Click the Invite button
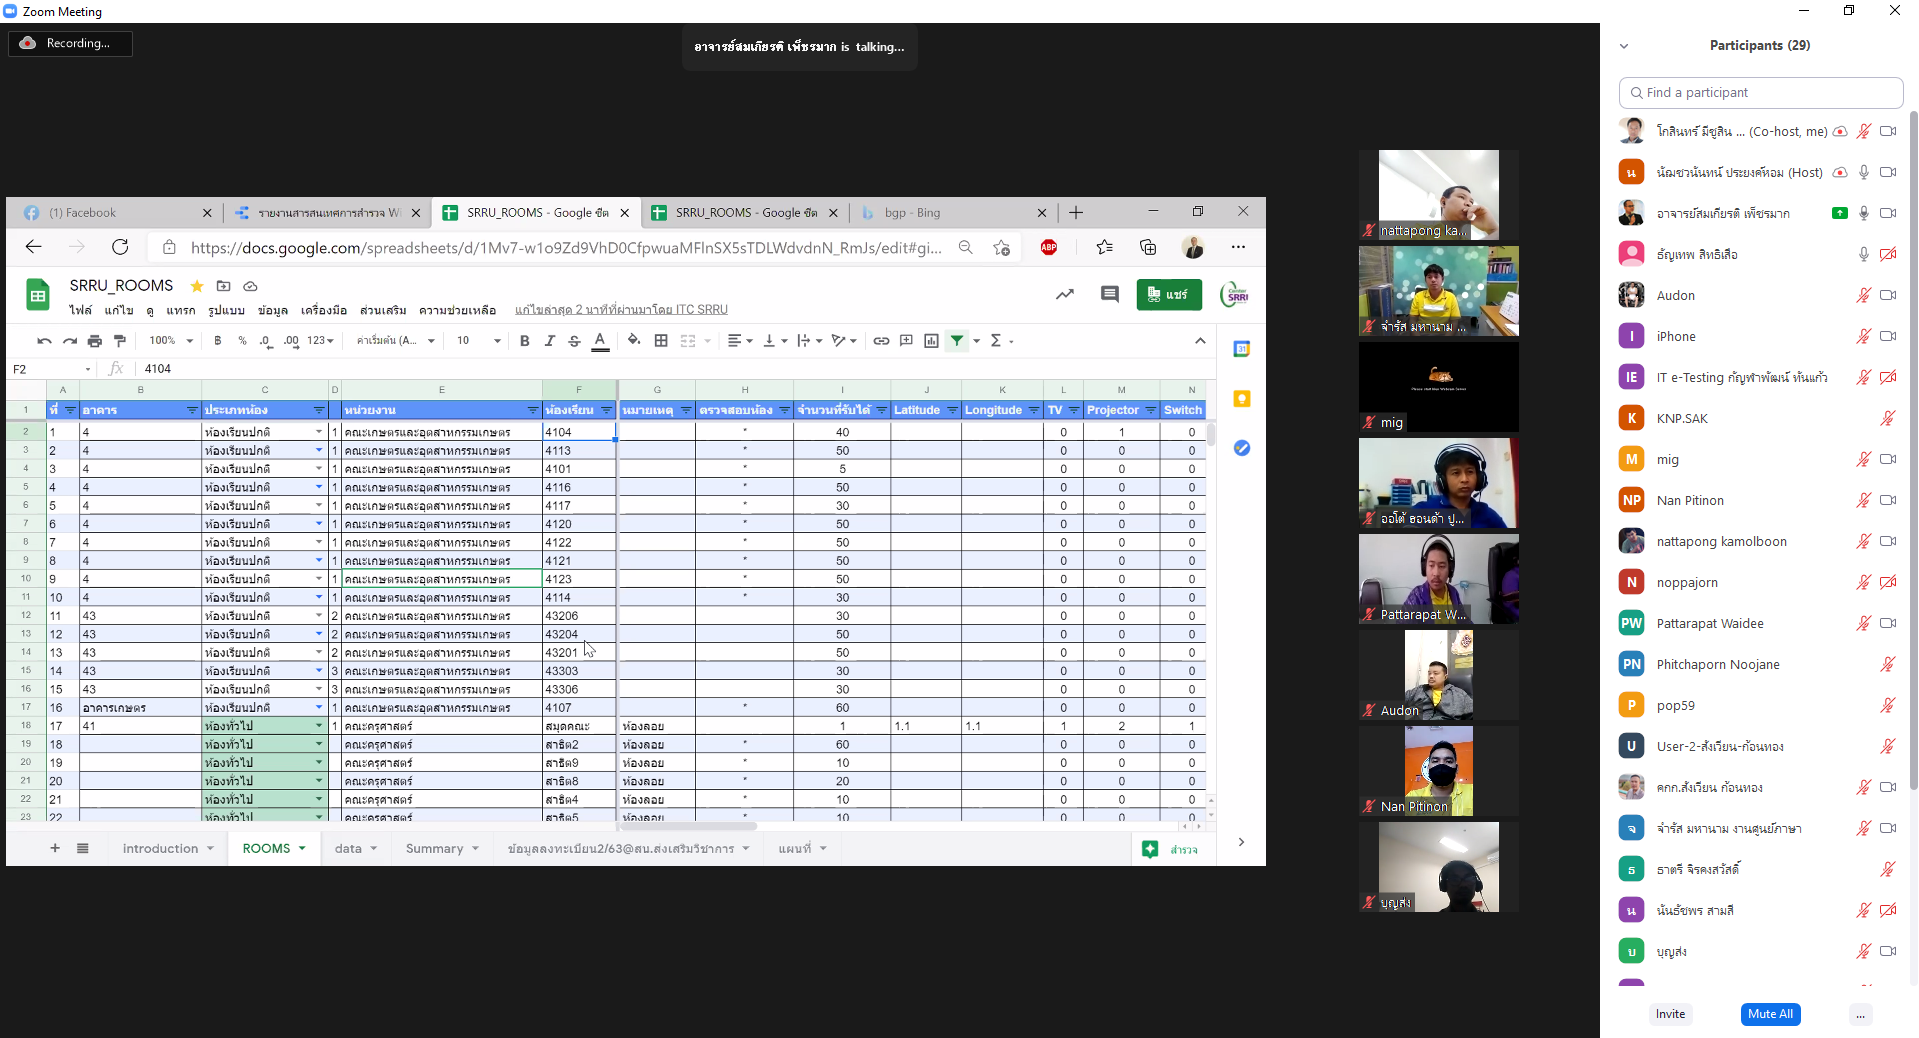1919x1038 pixels. tap(1670, 1014)
